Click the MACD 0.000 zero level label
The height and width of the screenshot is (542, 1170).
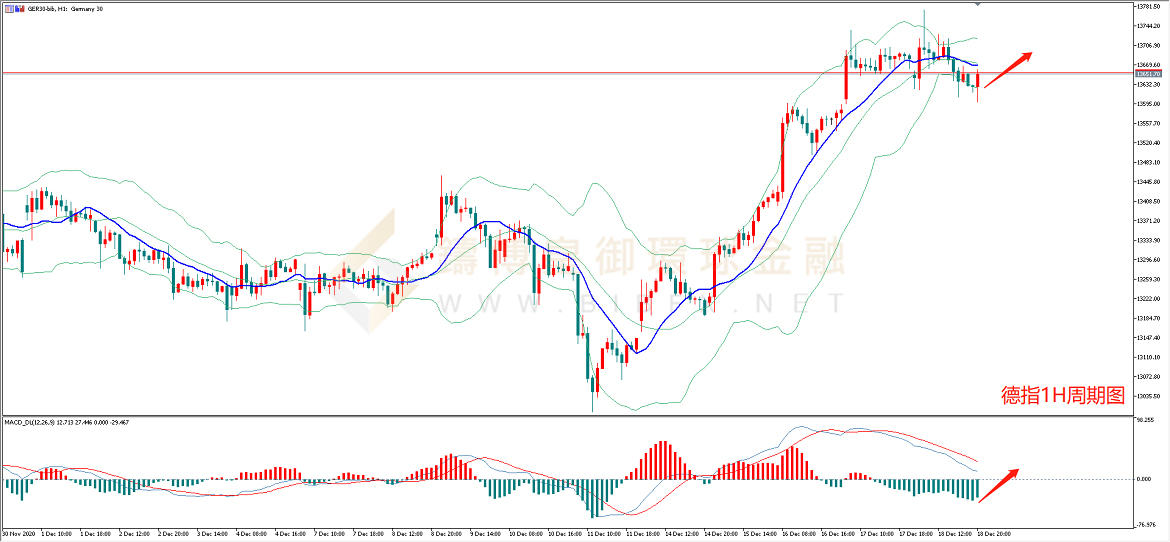coord(1143,479)
